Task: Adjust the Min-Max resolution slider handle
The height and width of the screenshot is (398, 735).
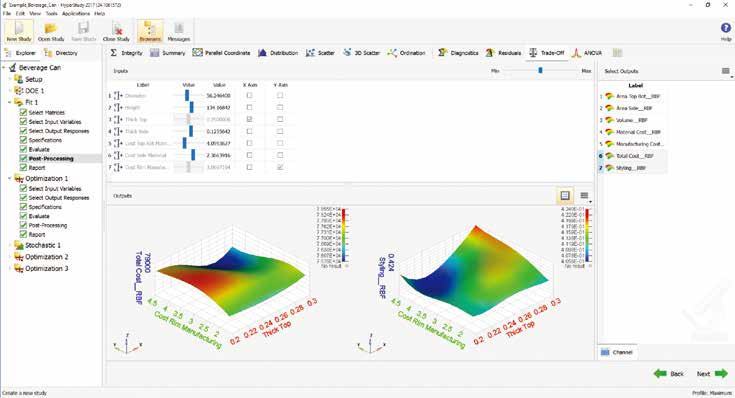Action: click(540, 70)
